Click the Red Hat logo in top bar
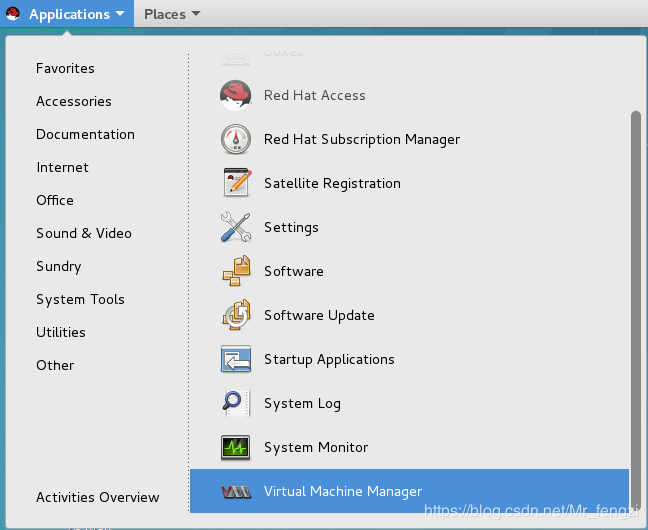This screenshot has width=648, height=530. (x=12, y=14)
